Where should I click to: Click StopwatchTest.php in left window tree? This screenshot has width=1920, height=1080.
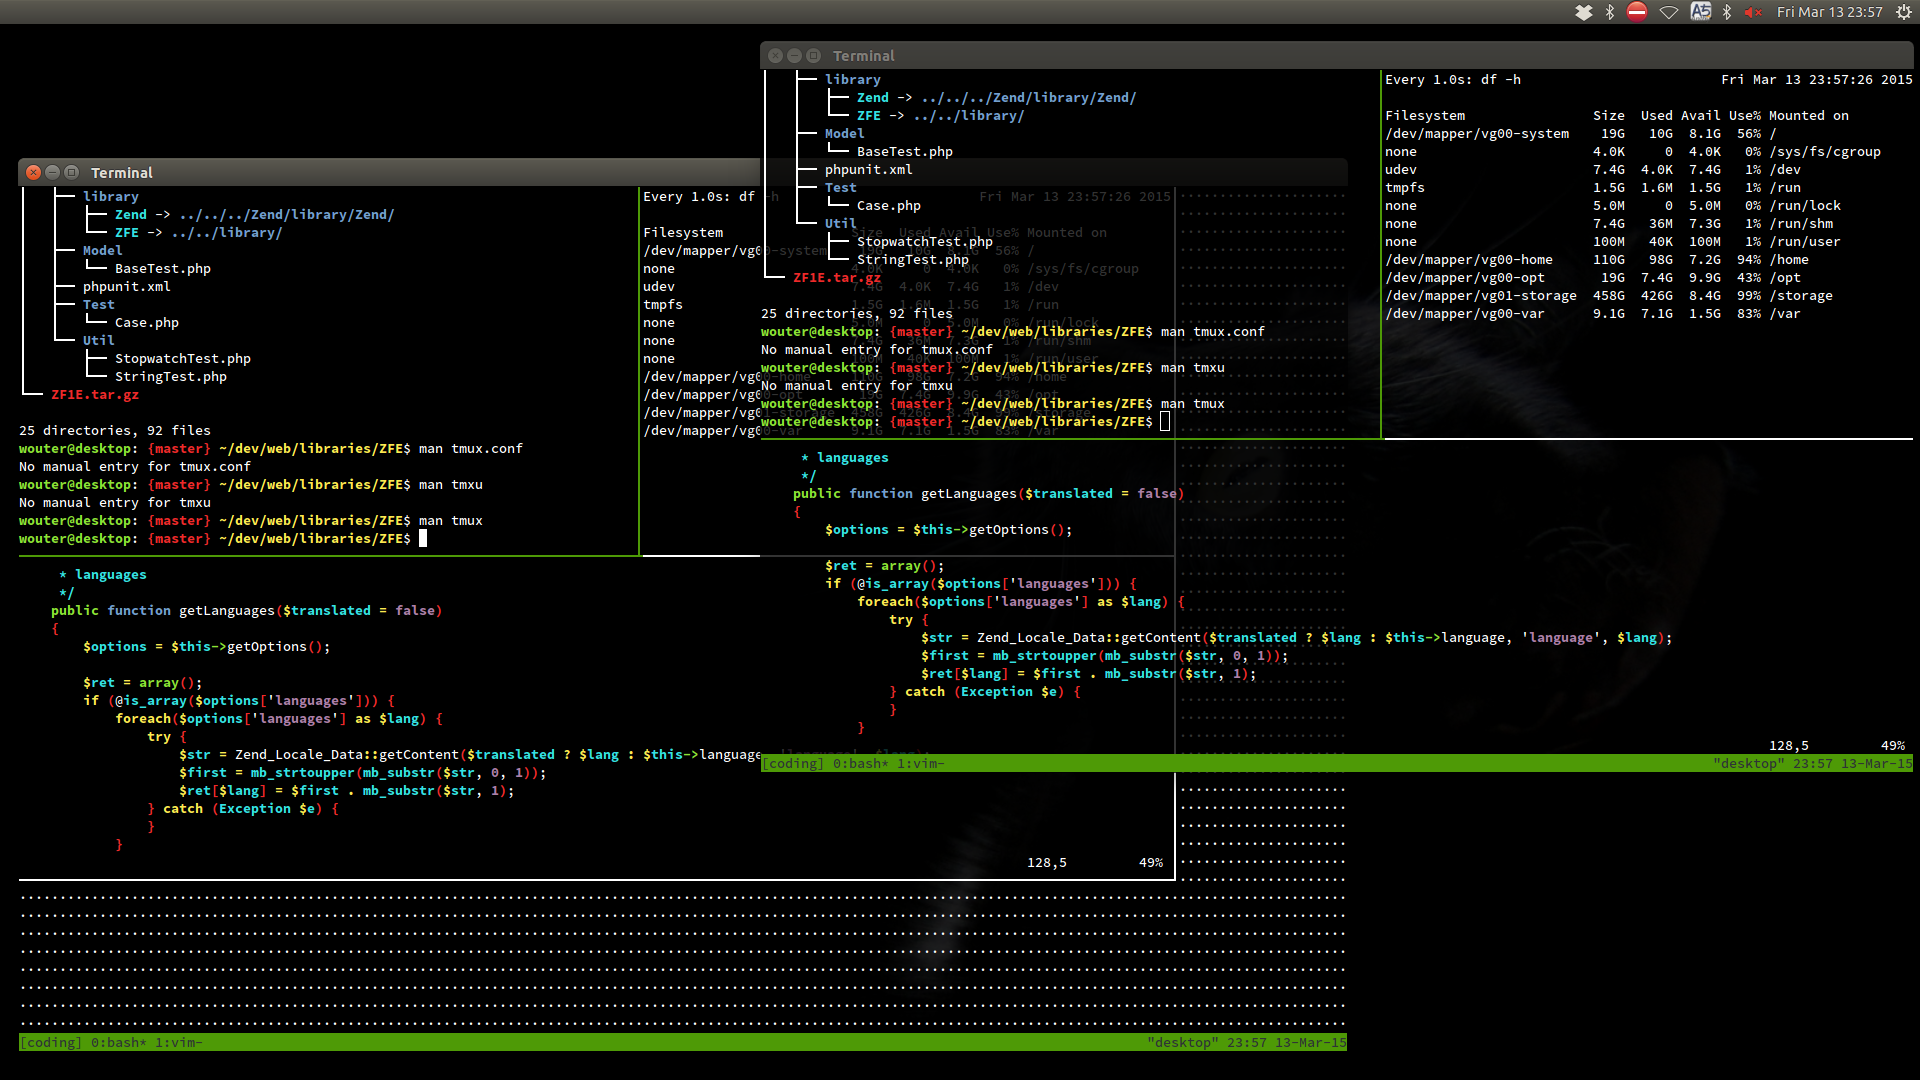pyautogui.click(x=183, y=359)
